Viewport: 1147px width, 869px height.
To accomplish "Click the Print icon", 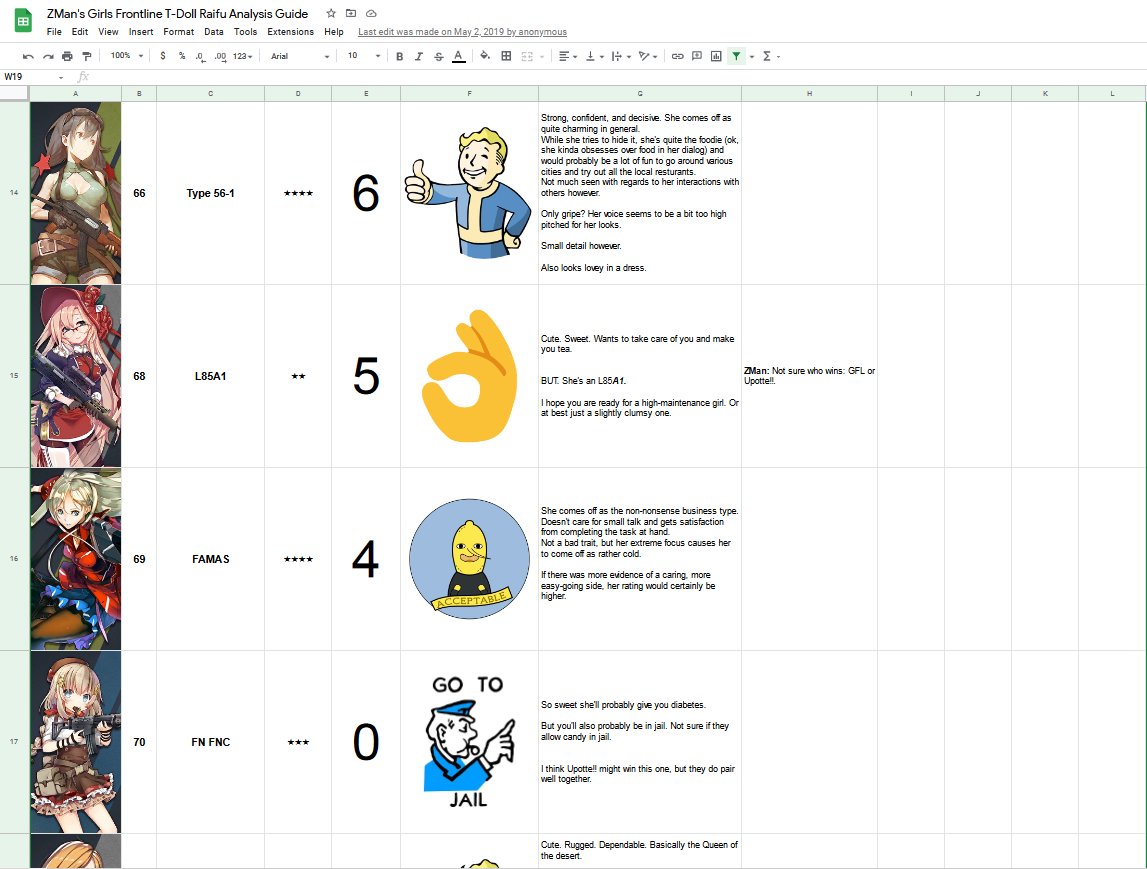I will click(67, 56).
